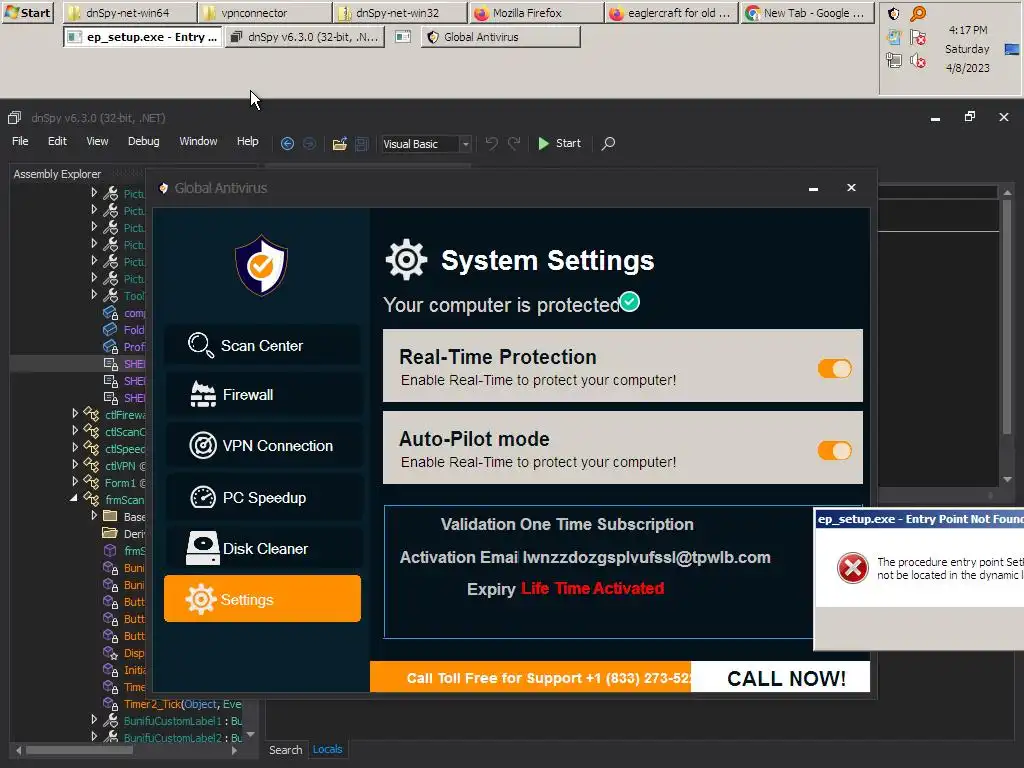Click dnSpy navigate backward arrow
This screenshot has width=1024, height=768.
(x=287, y=144)
